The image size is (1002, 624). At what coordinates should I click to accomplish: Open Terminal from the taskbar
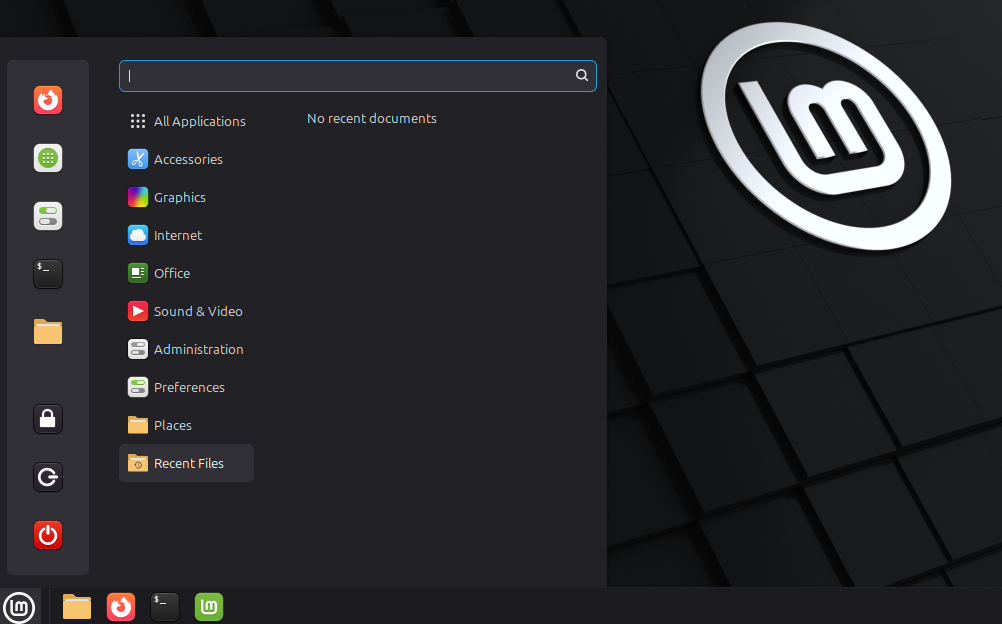[164, 607]
